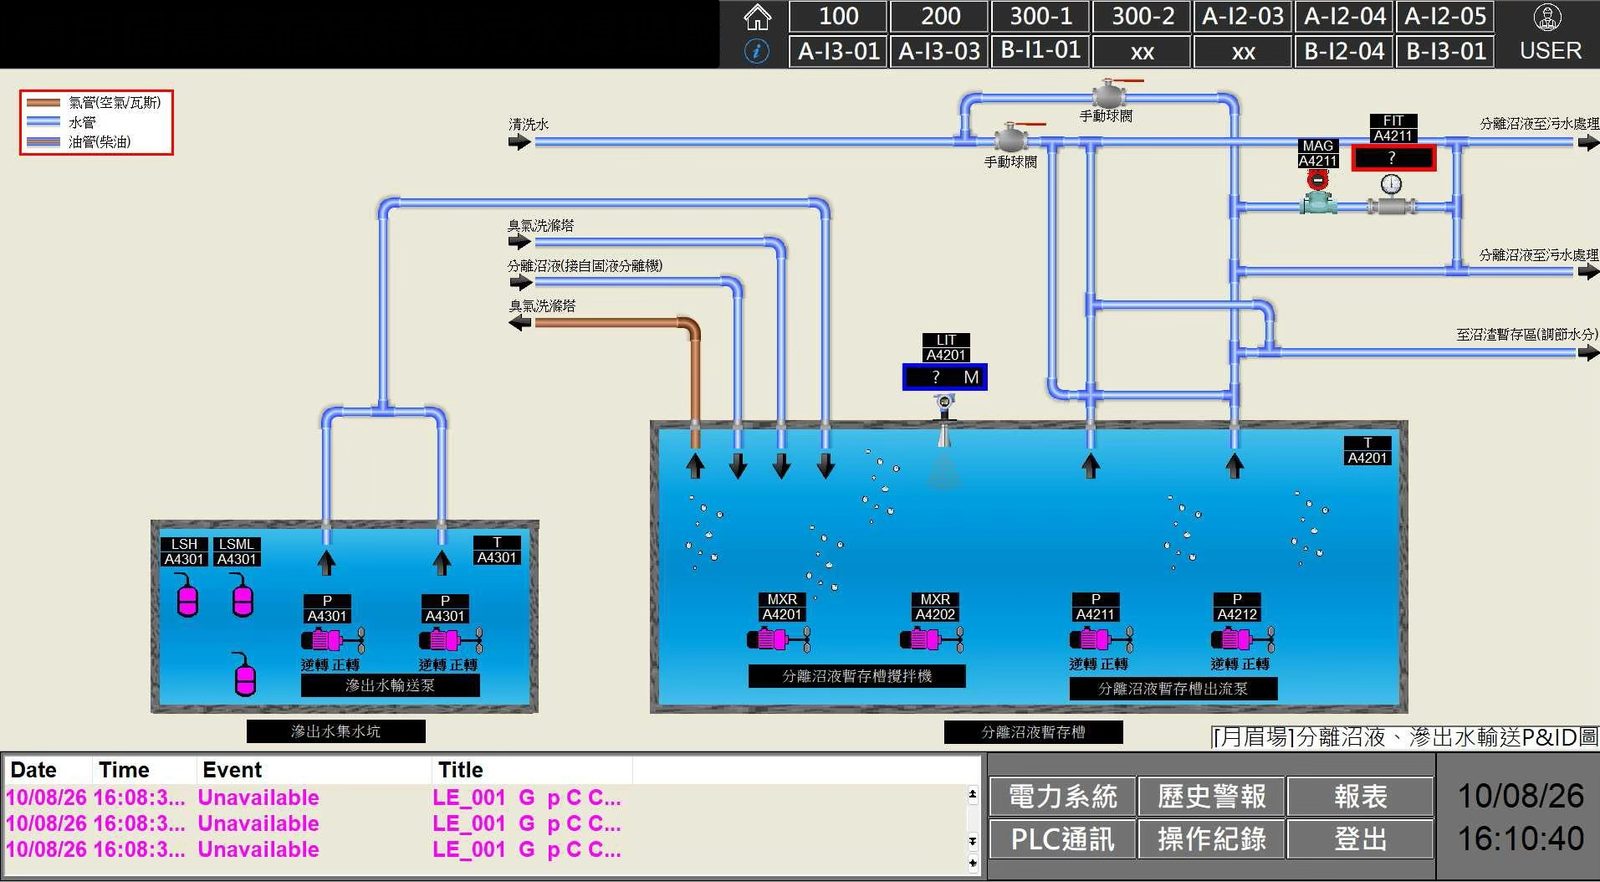This screenshot has width=1600, height=882.
Task: Select the P A4212 outflow pump icon
Action: point(1243,638)
